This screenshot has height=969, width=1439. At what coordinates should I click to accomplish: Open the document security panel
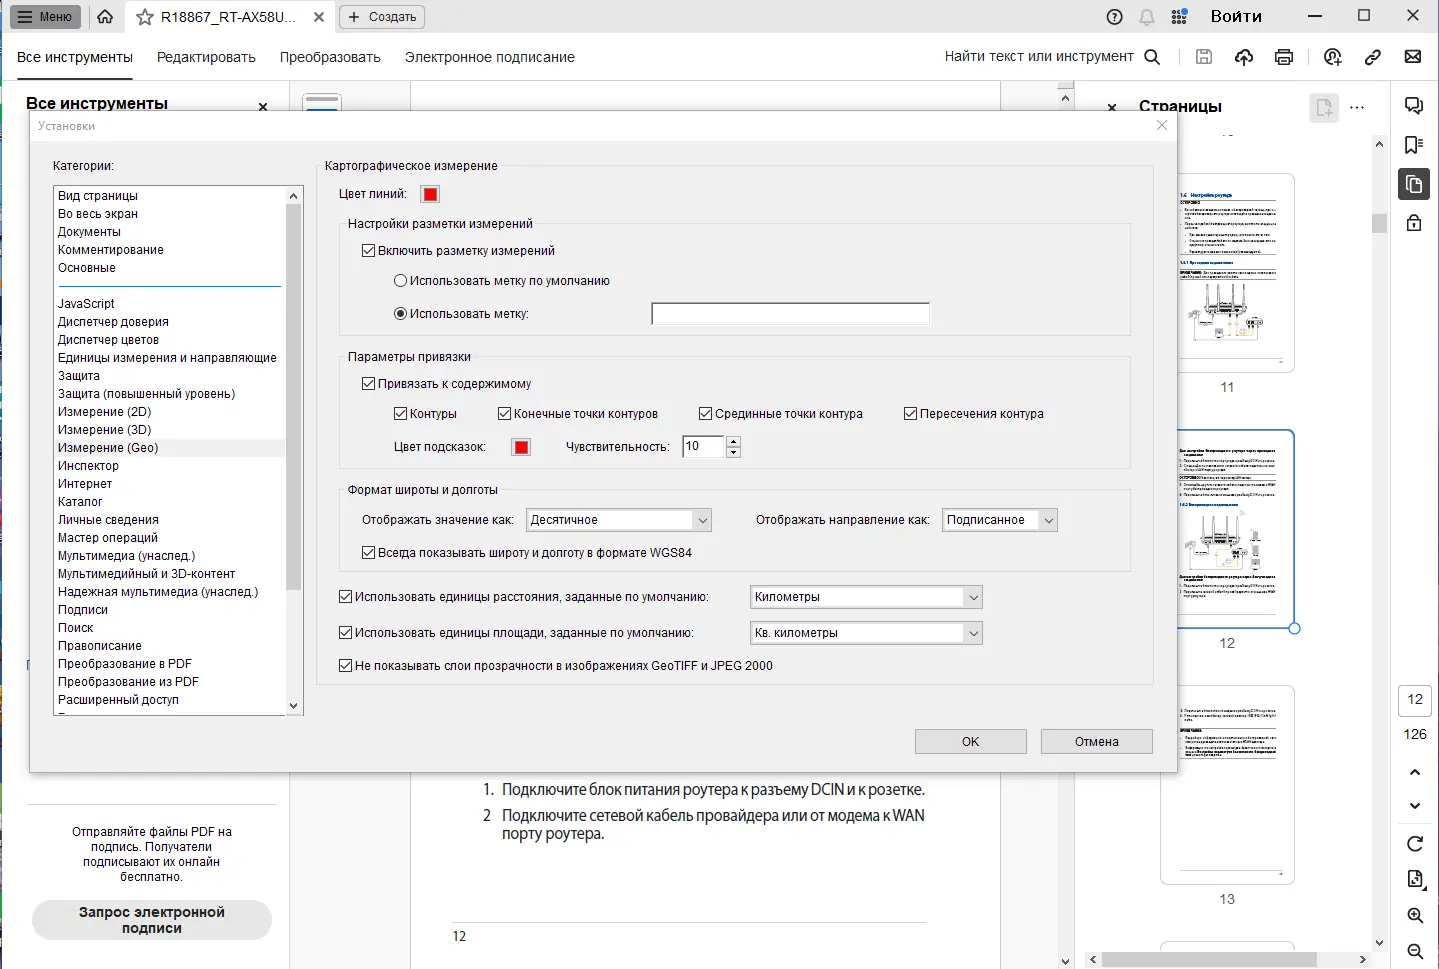click(1414, 222)
